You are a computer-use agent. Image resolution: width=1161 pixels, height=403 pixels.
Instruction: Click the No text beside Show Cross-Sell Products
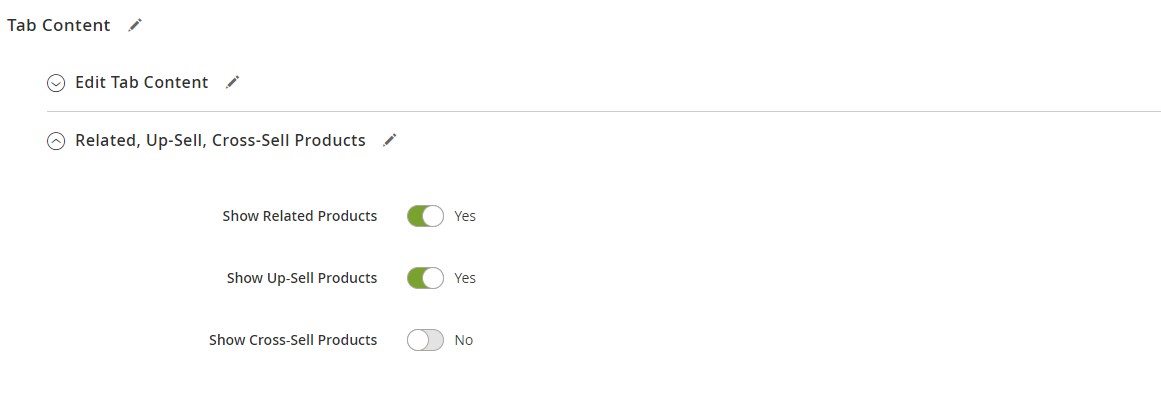[464, 340]
